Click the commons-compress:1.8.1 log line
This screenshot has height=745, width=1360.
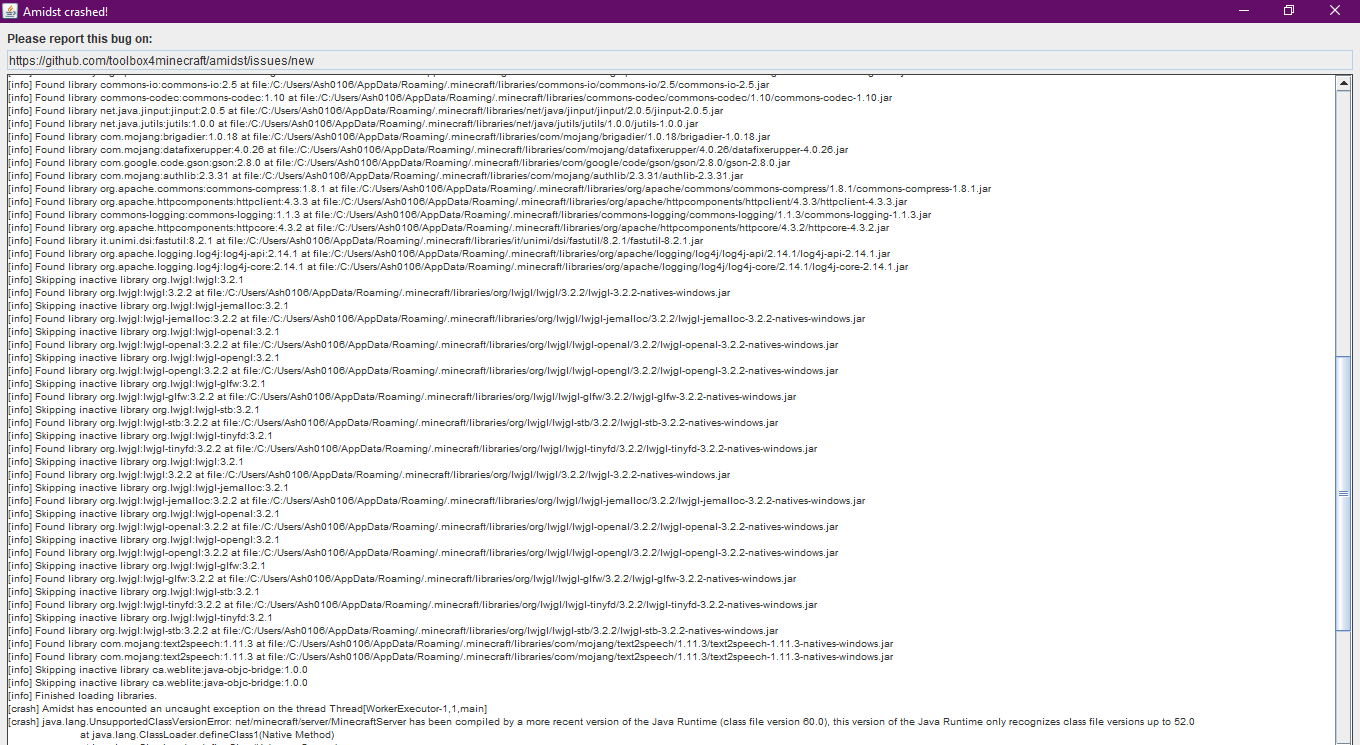pos(500,189)
